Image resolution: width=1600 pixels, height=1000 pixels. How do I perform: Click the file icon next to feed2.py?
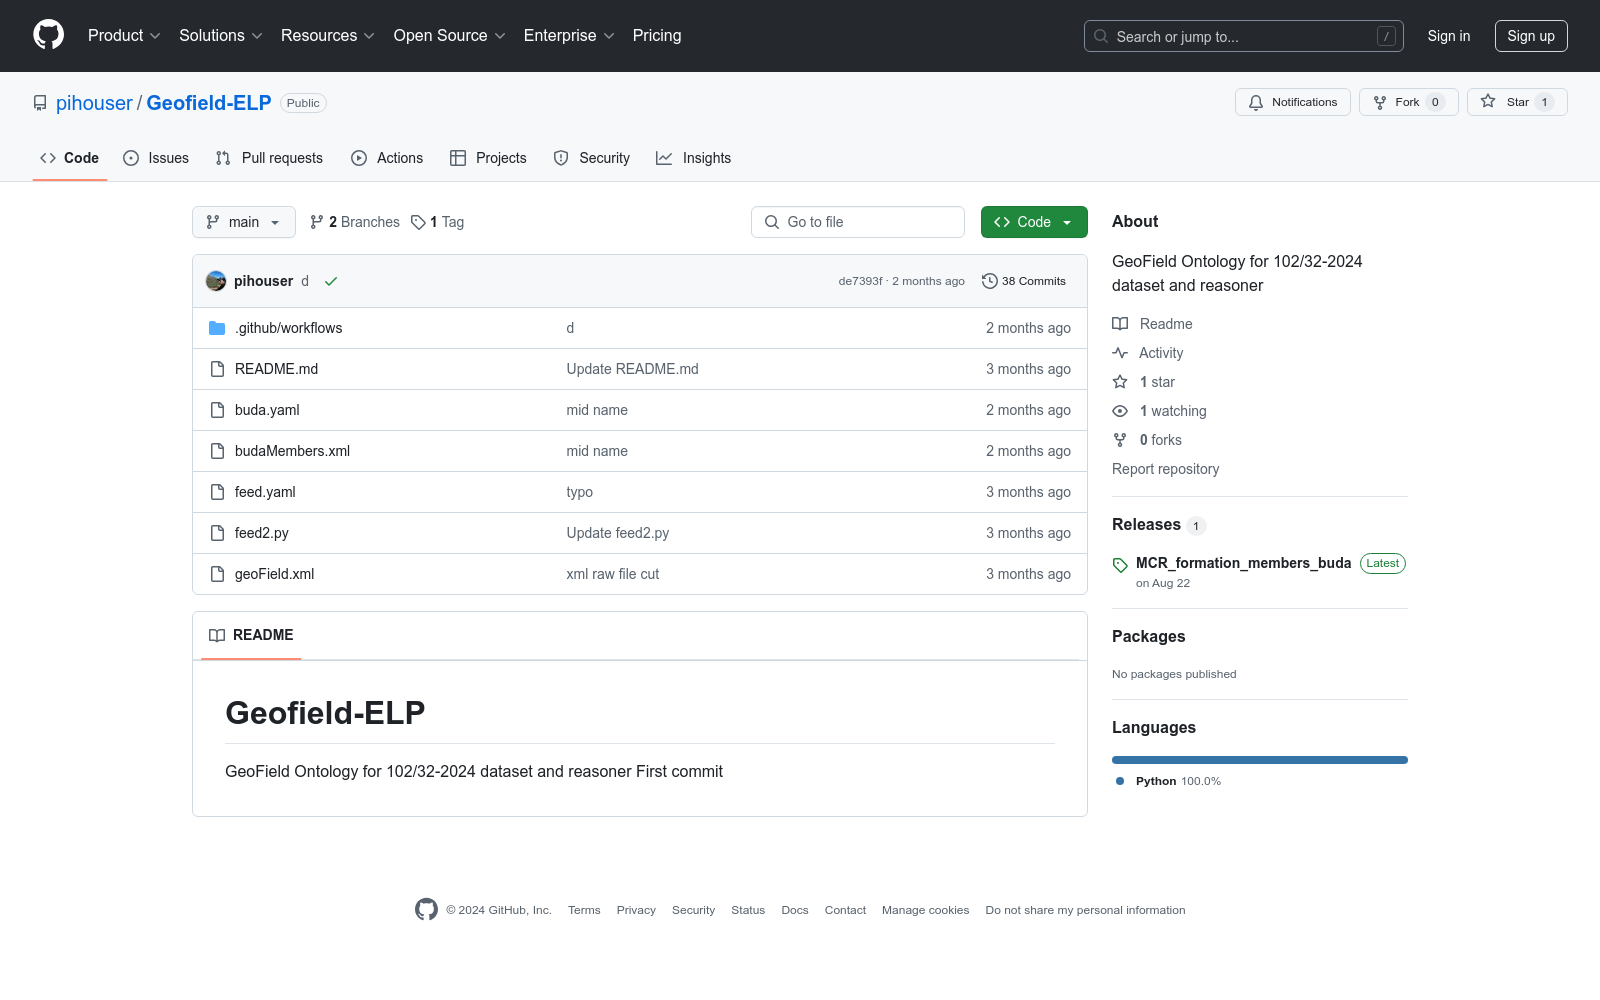click(x=217, y=533)
